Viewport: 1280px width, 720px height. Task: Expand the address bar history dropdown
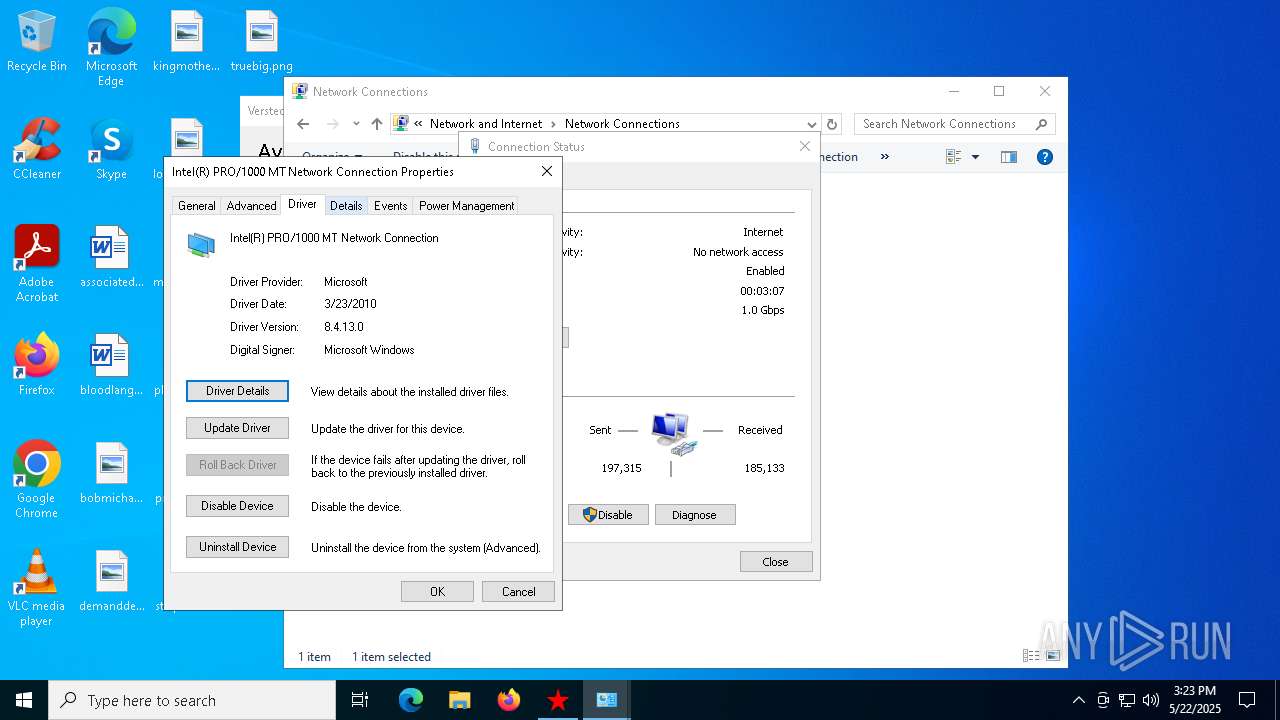pyautogui.click(x=811, y=124)
